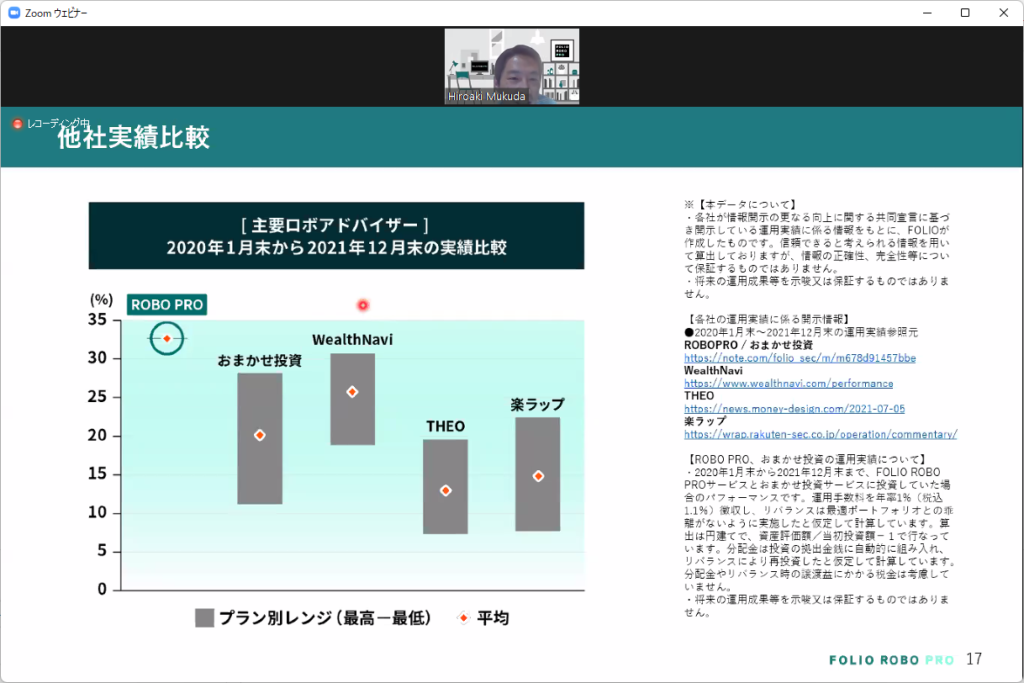Select Hiroaki Mukuda's video thumbnail

point(511,62)
